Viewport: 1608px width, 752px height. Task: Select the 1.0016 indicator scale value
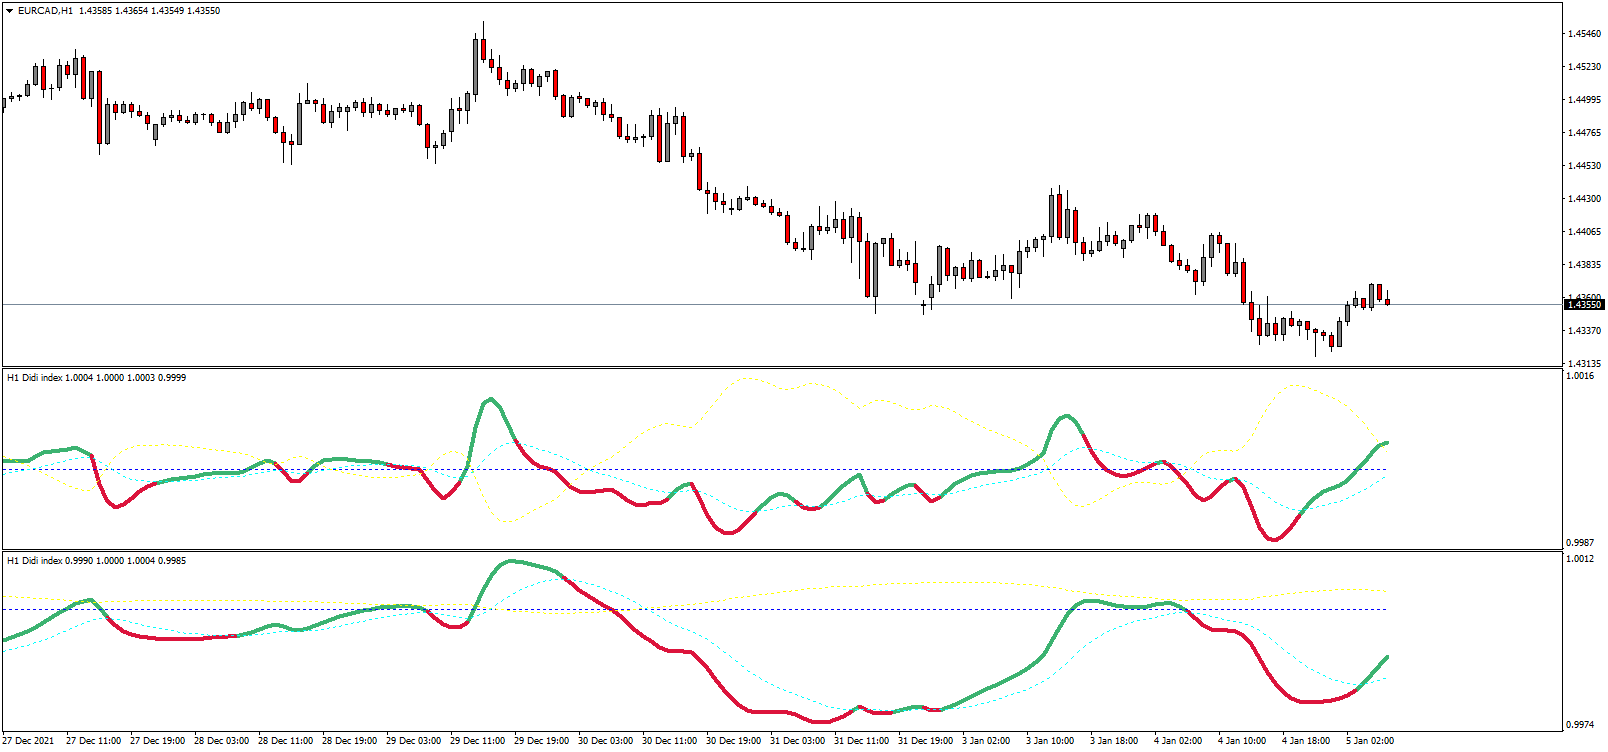point(1580,376)
